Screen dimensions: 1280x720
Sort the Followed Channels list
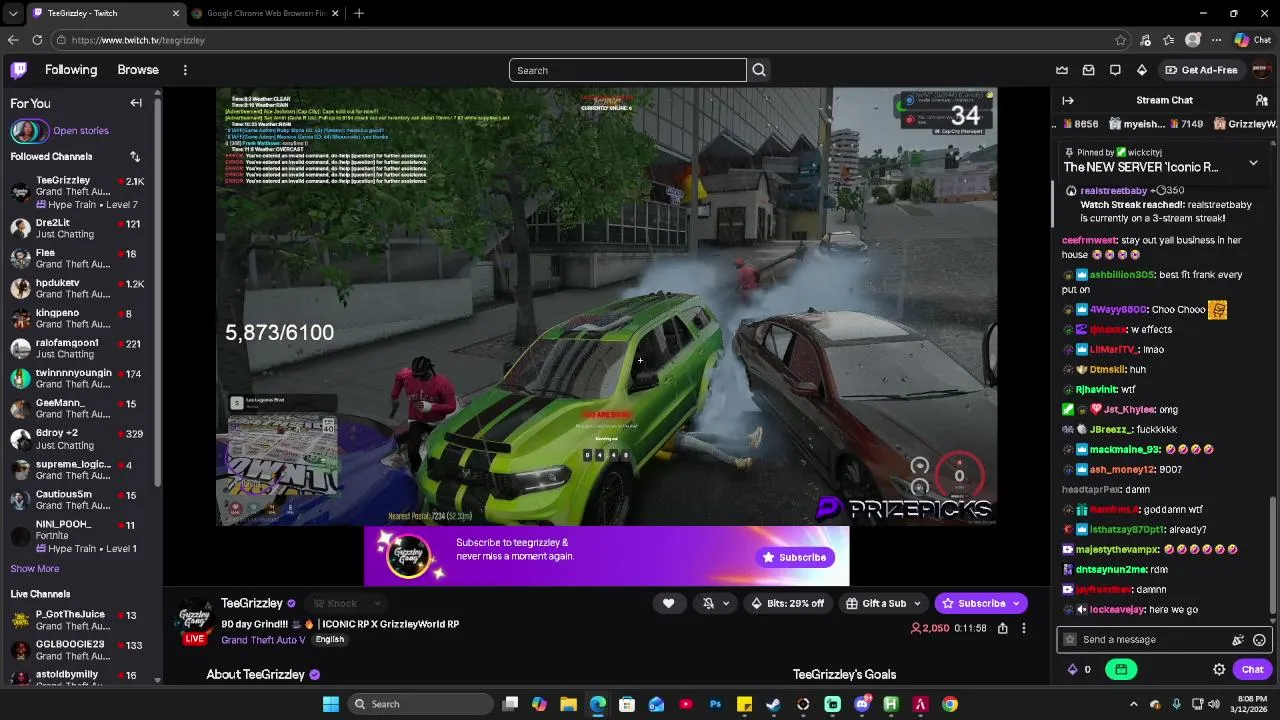[135, 157]
